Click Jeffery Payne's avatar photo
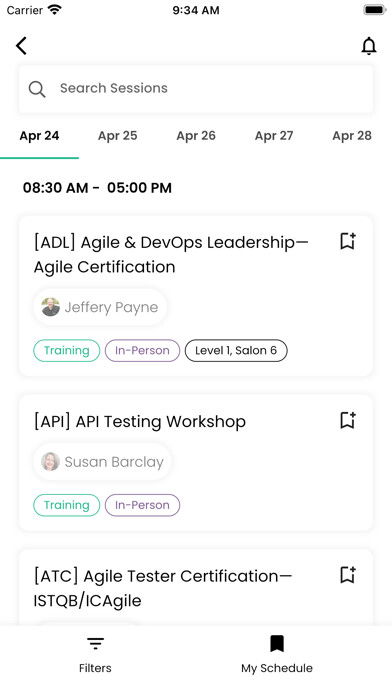 [50, 307]
